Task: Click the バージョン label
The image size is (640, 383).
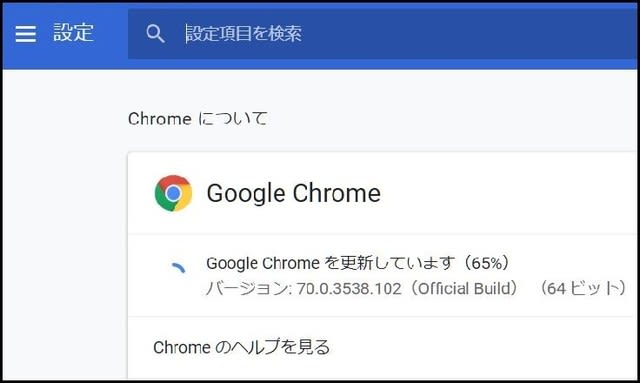Action: tap(247, 289)
